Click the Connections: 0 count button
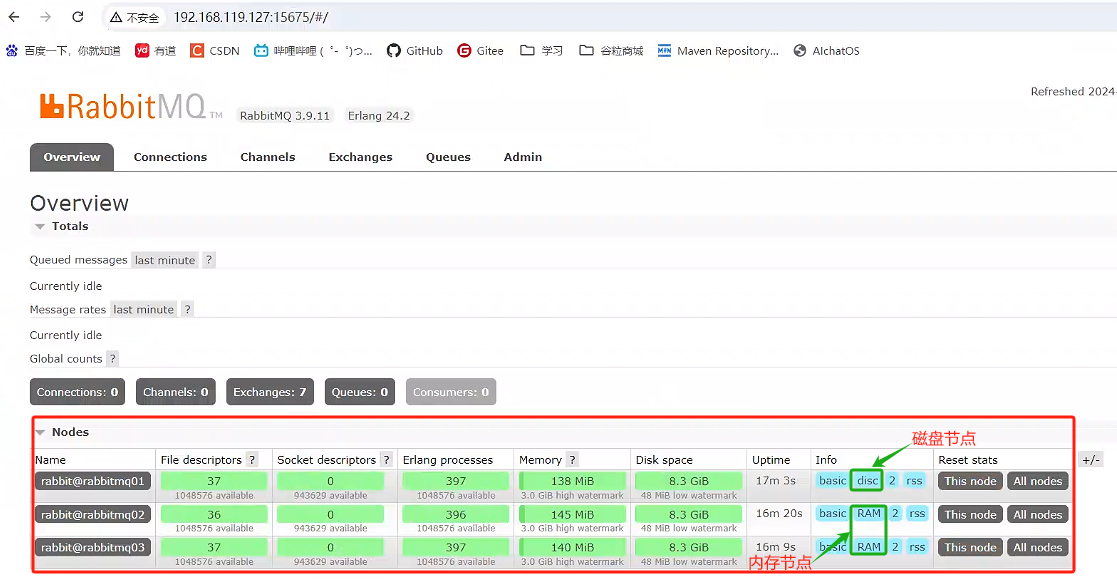 point(78,392)
